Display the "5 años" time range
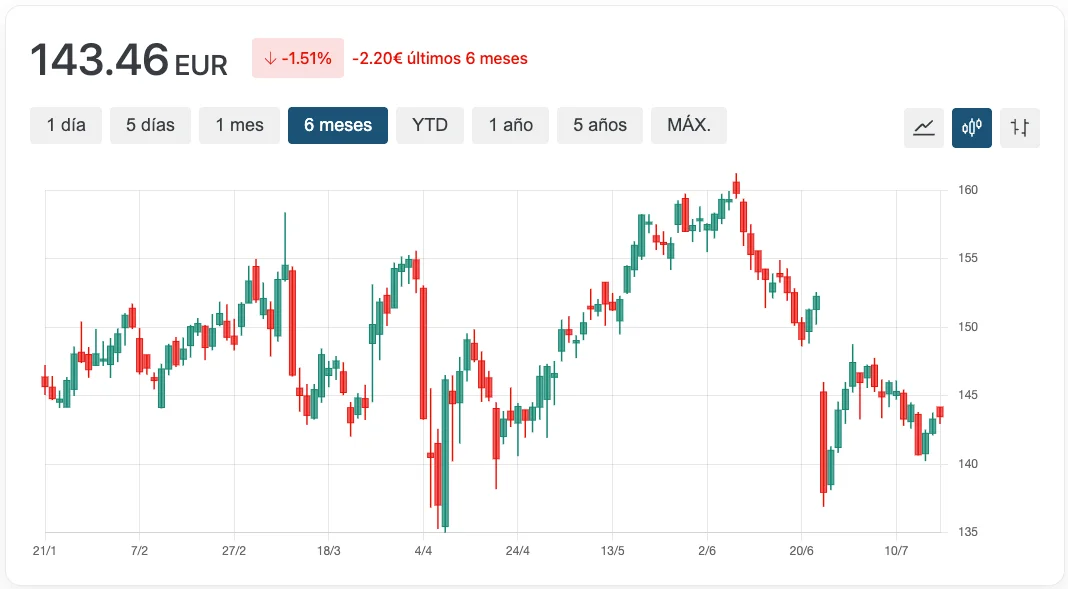Screen dimensions: 1068x589 tap(600, 125)
